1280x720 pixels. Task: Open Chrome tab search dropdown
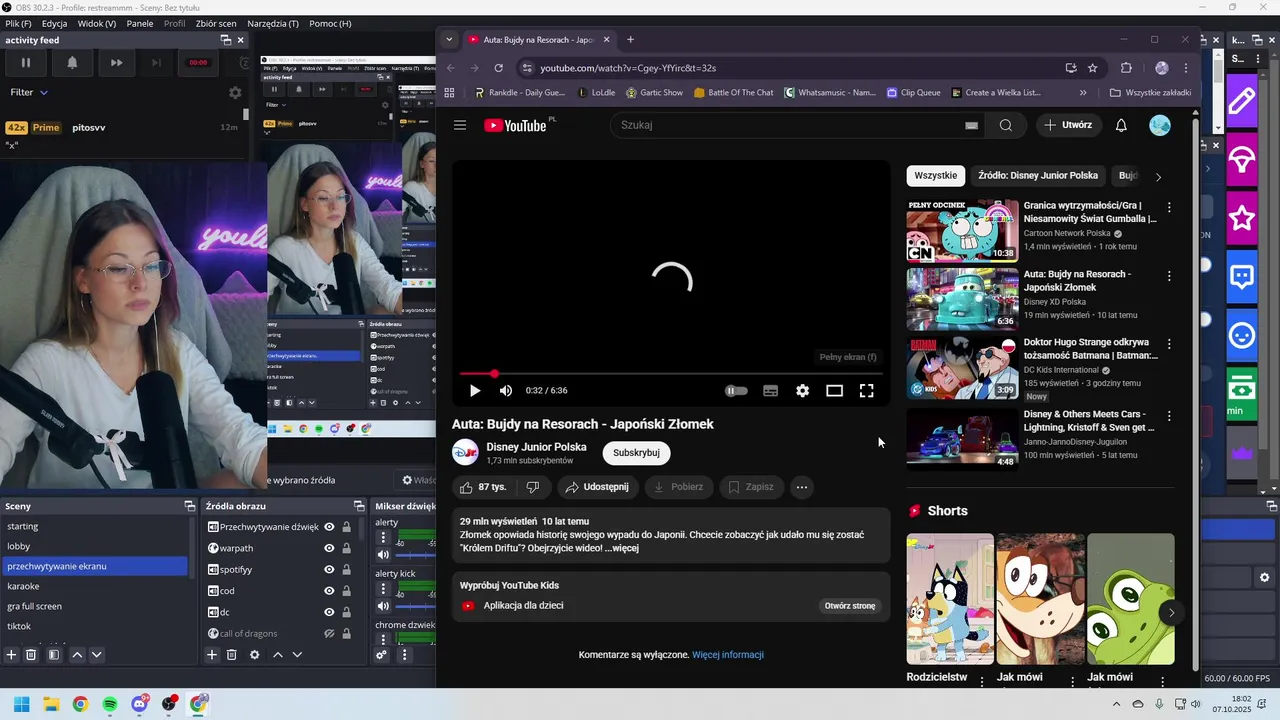(449, 40)
